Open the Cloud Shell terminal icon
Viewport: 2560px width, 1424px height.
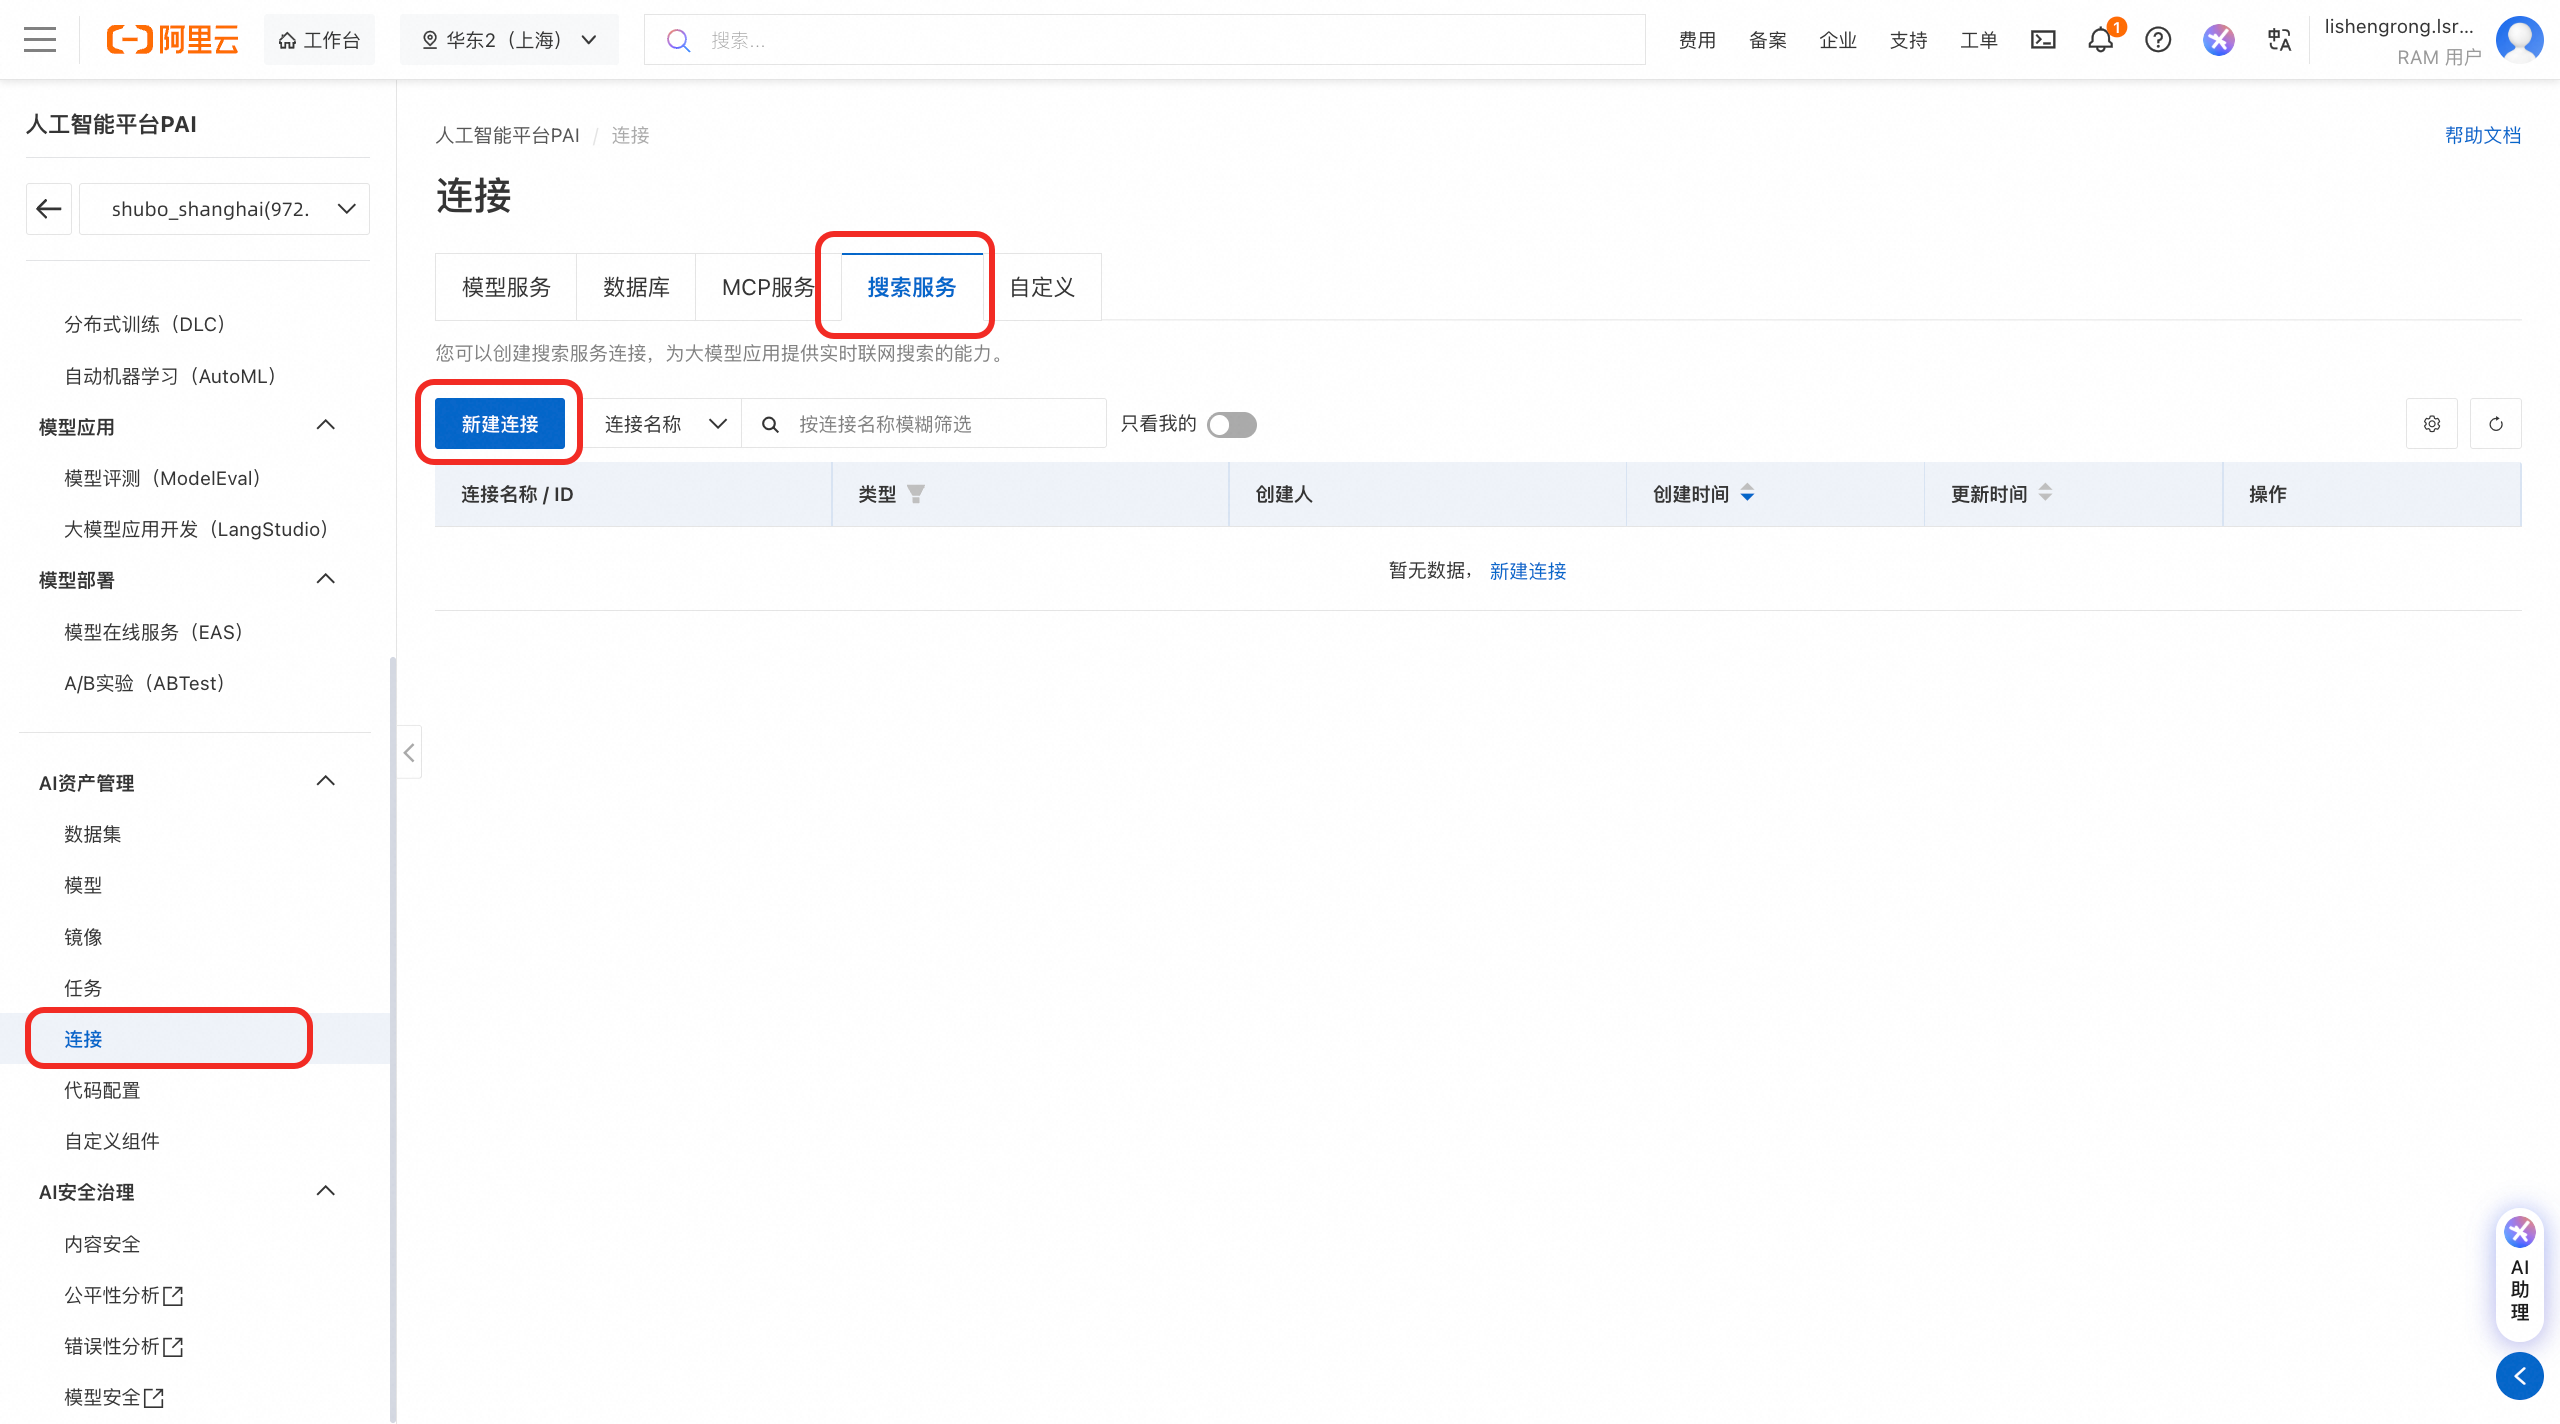pyautogui.click(x=2043, y=40)
